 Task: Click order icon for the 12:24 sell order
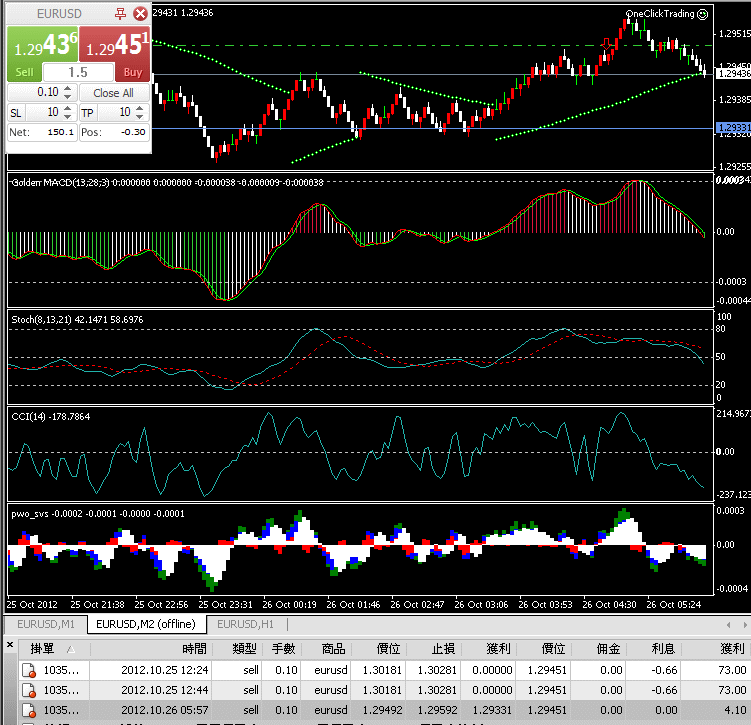click(29, 670)
